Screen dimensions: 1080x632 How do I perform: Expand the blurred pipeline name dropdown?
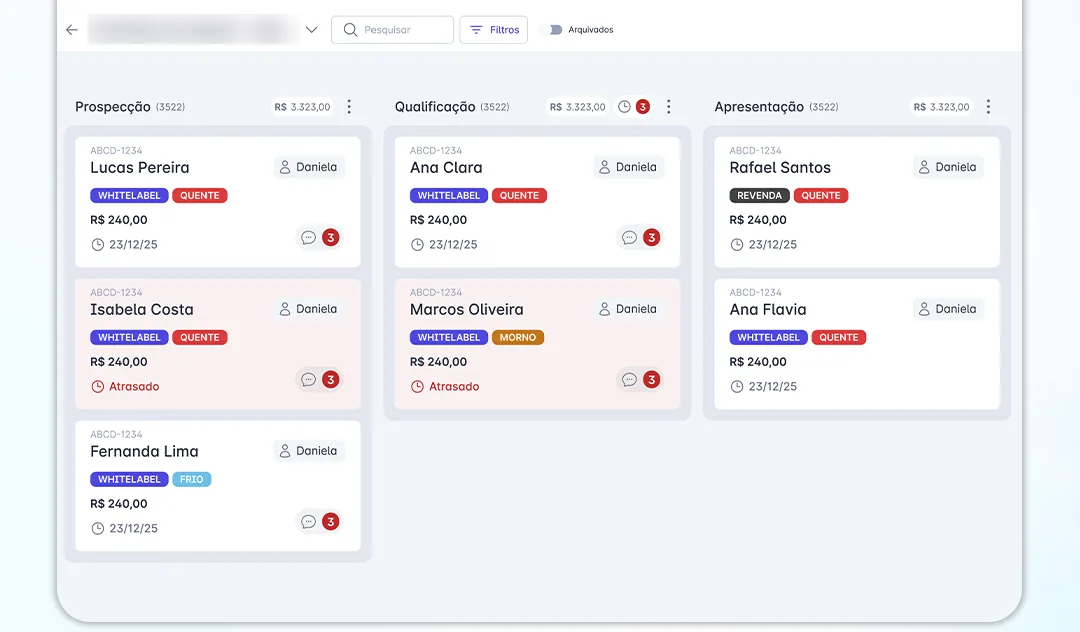point(311,30)
